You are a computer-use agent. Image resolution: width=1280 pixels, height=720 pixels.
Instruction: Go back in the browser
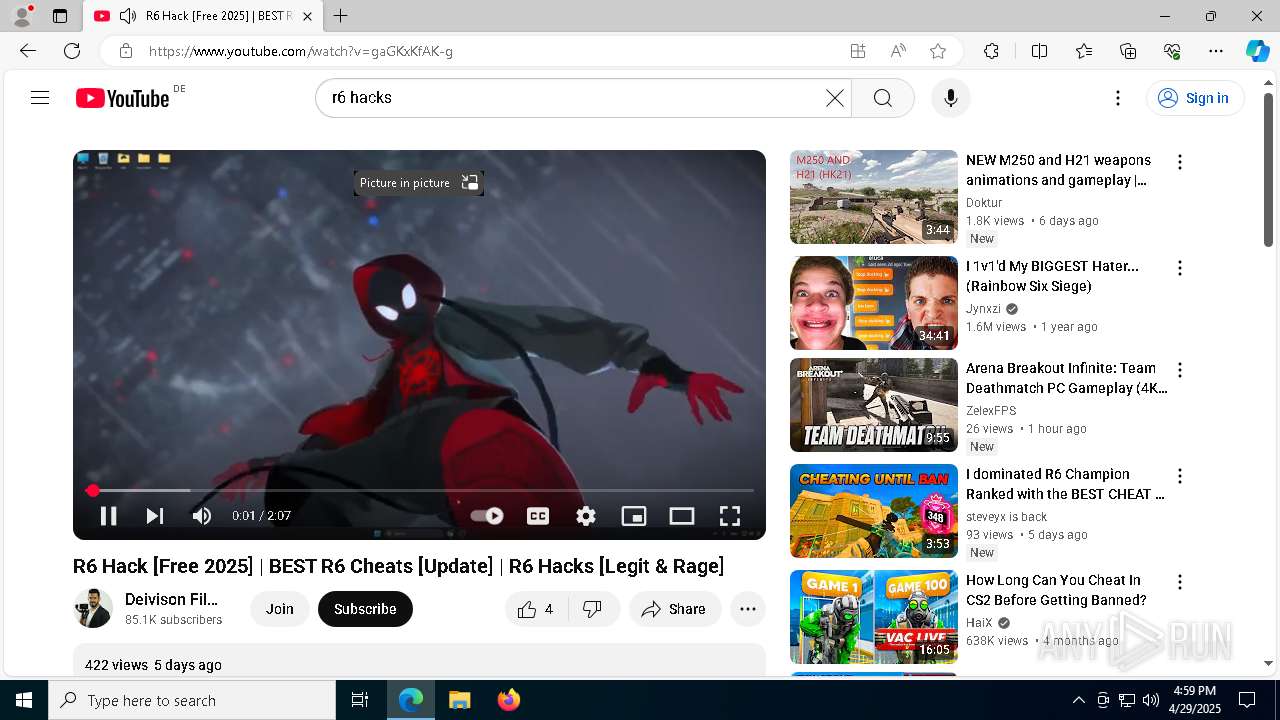click(28, 51)
